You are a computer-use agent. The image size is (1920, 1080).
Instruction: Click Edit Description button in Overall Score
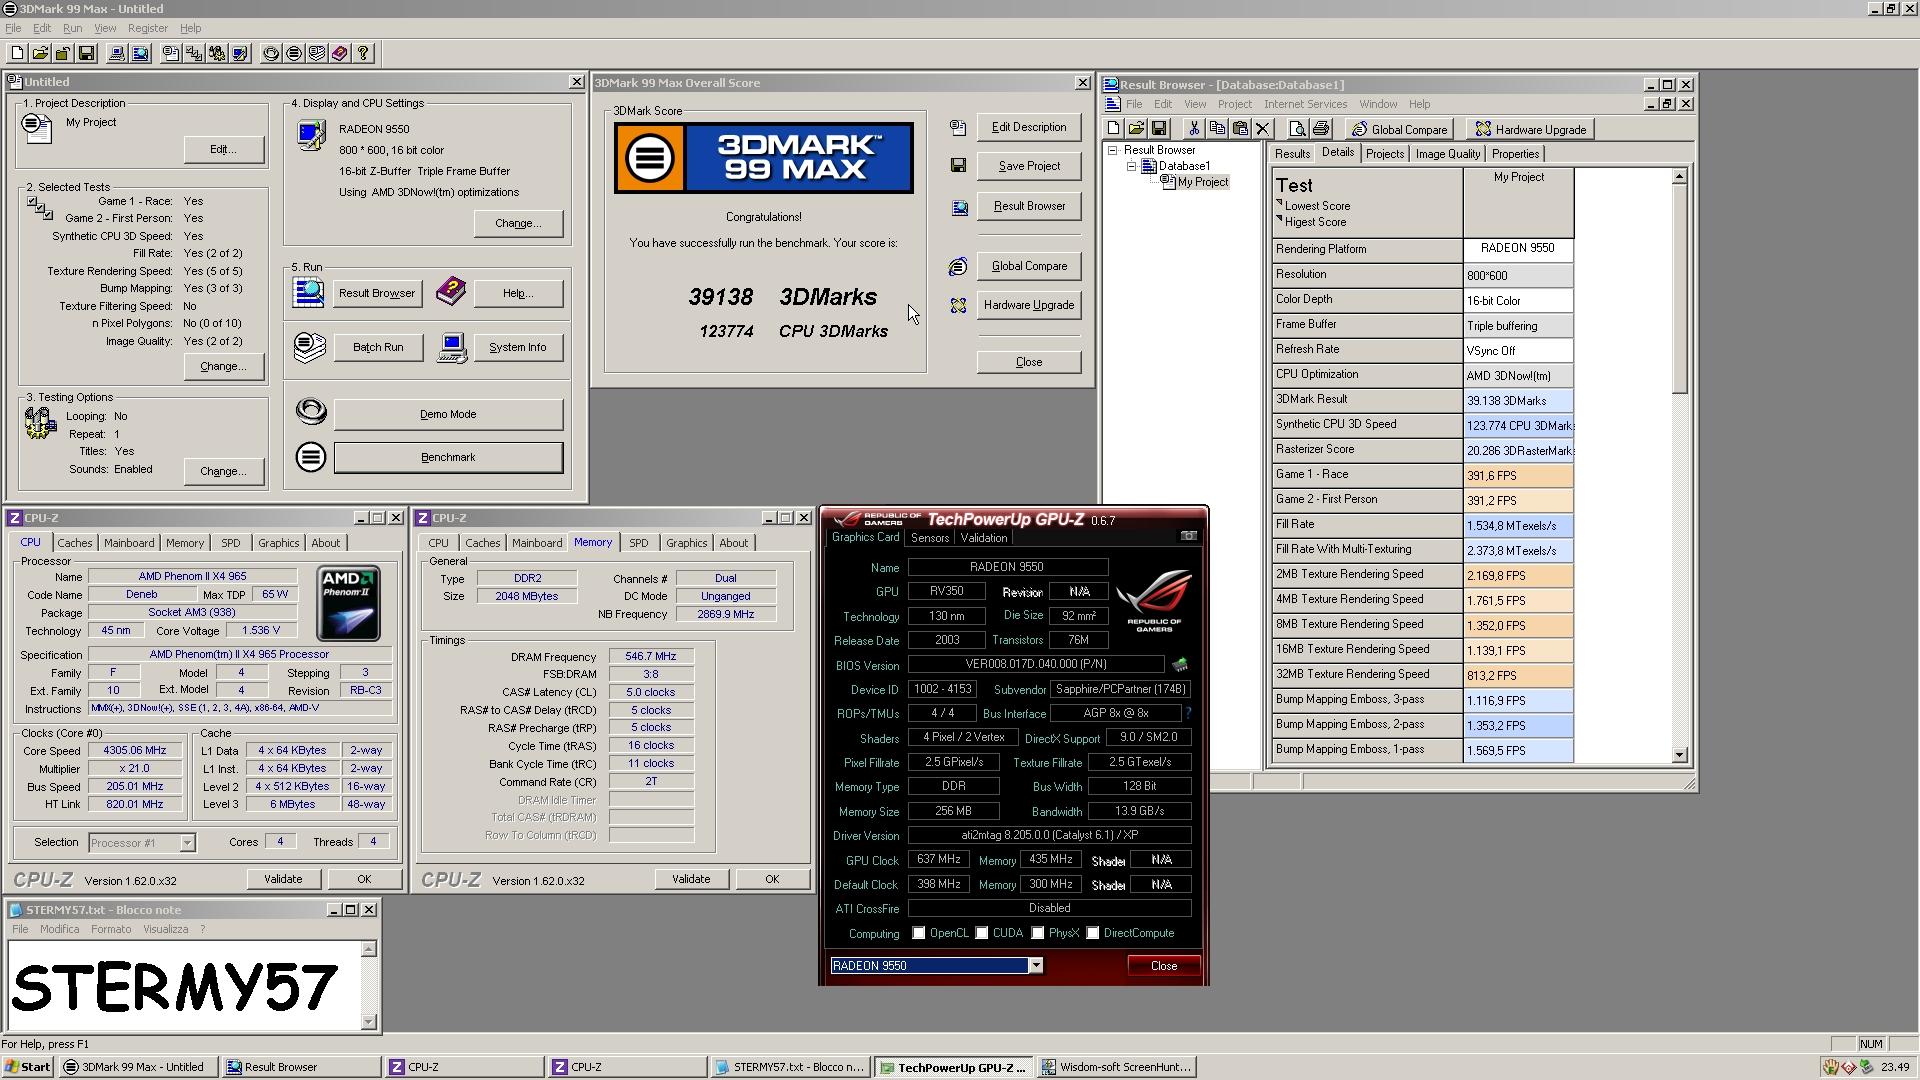[x=1029, y=127]
